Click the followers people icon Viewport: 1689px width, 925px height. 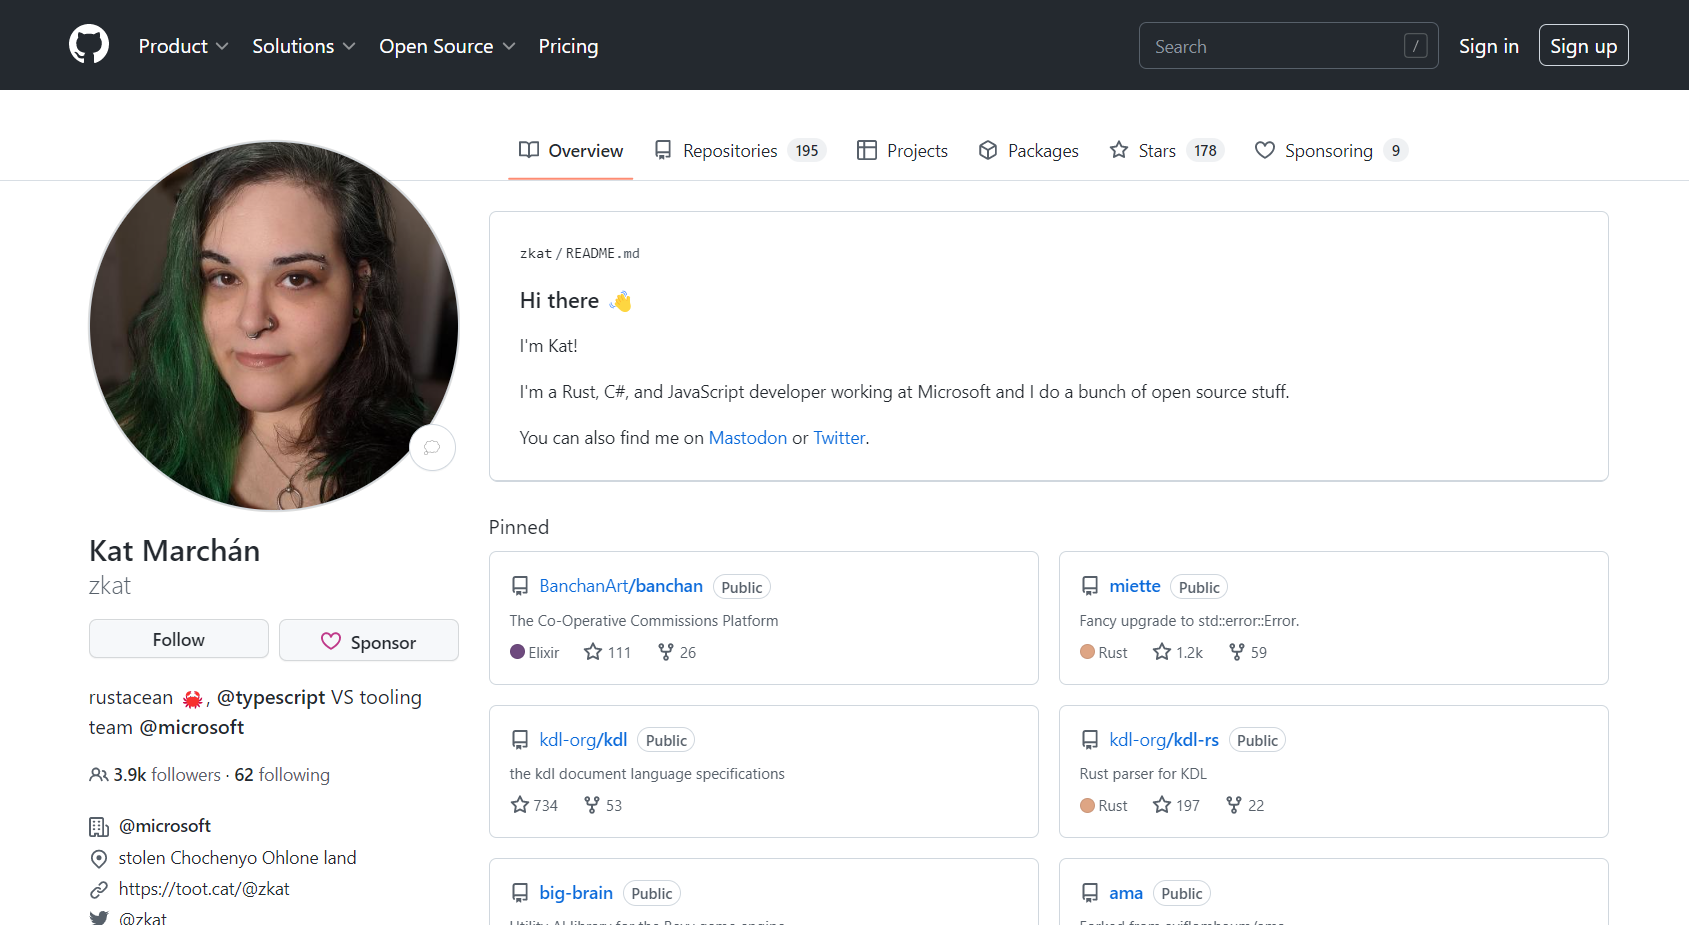[98, 775]
